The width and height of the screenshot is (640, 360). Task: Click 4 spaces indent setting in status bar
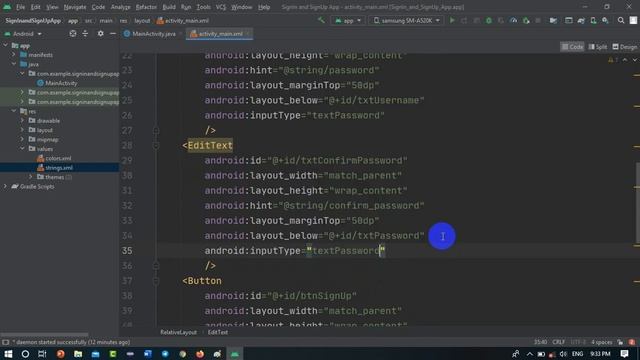(602, 342)
